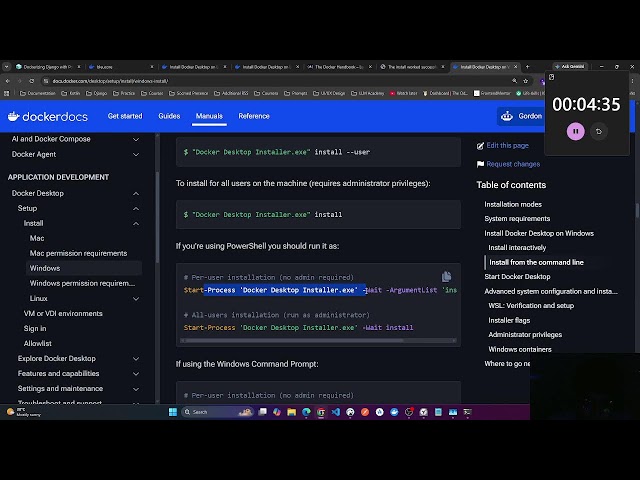Open the weather widget on taskbar
The image size is (640, 480).
(x=24, y=412)
